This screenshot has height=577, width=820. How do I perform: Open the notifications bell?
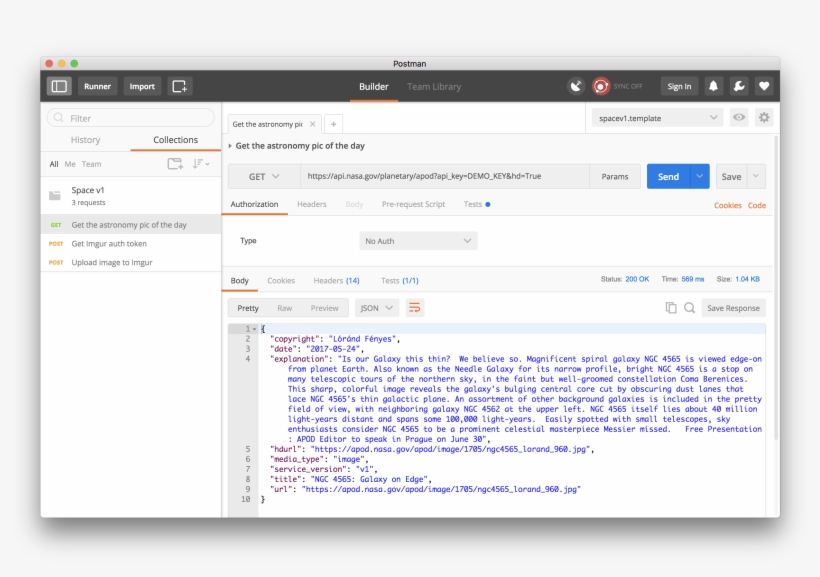tap(713, 86)
